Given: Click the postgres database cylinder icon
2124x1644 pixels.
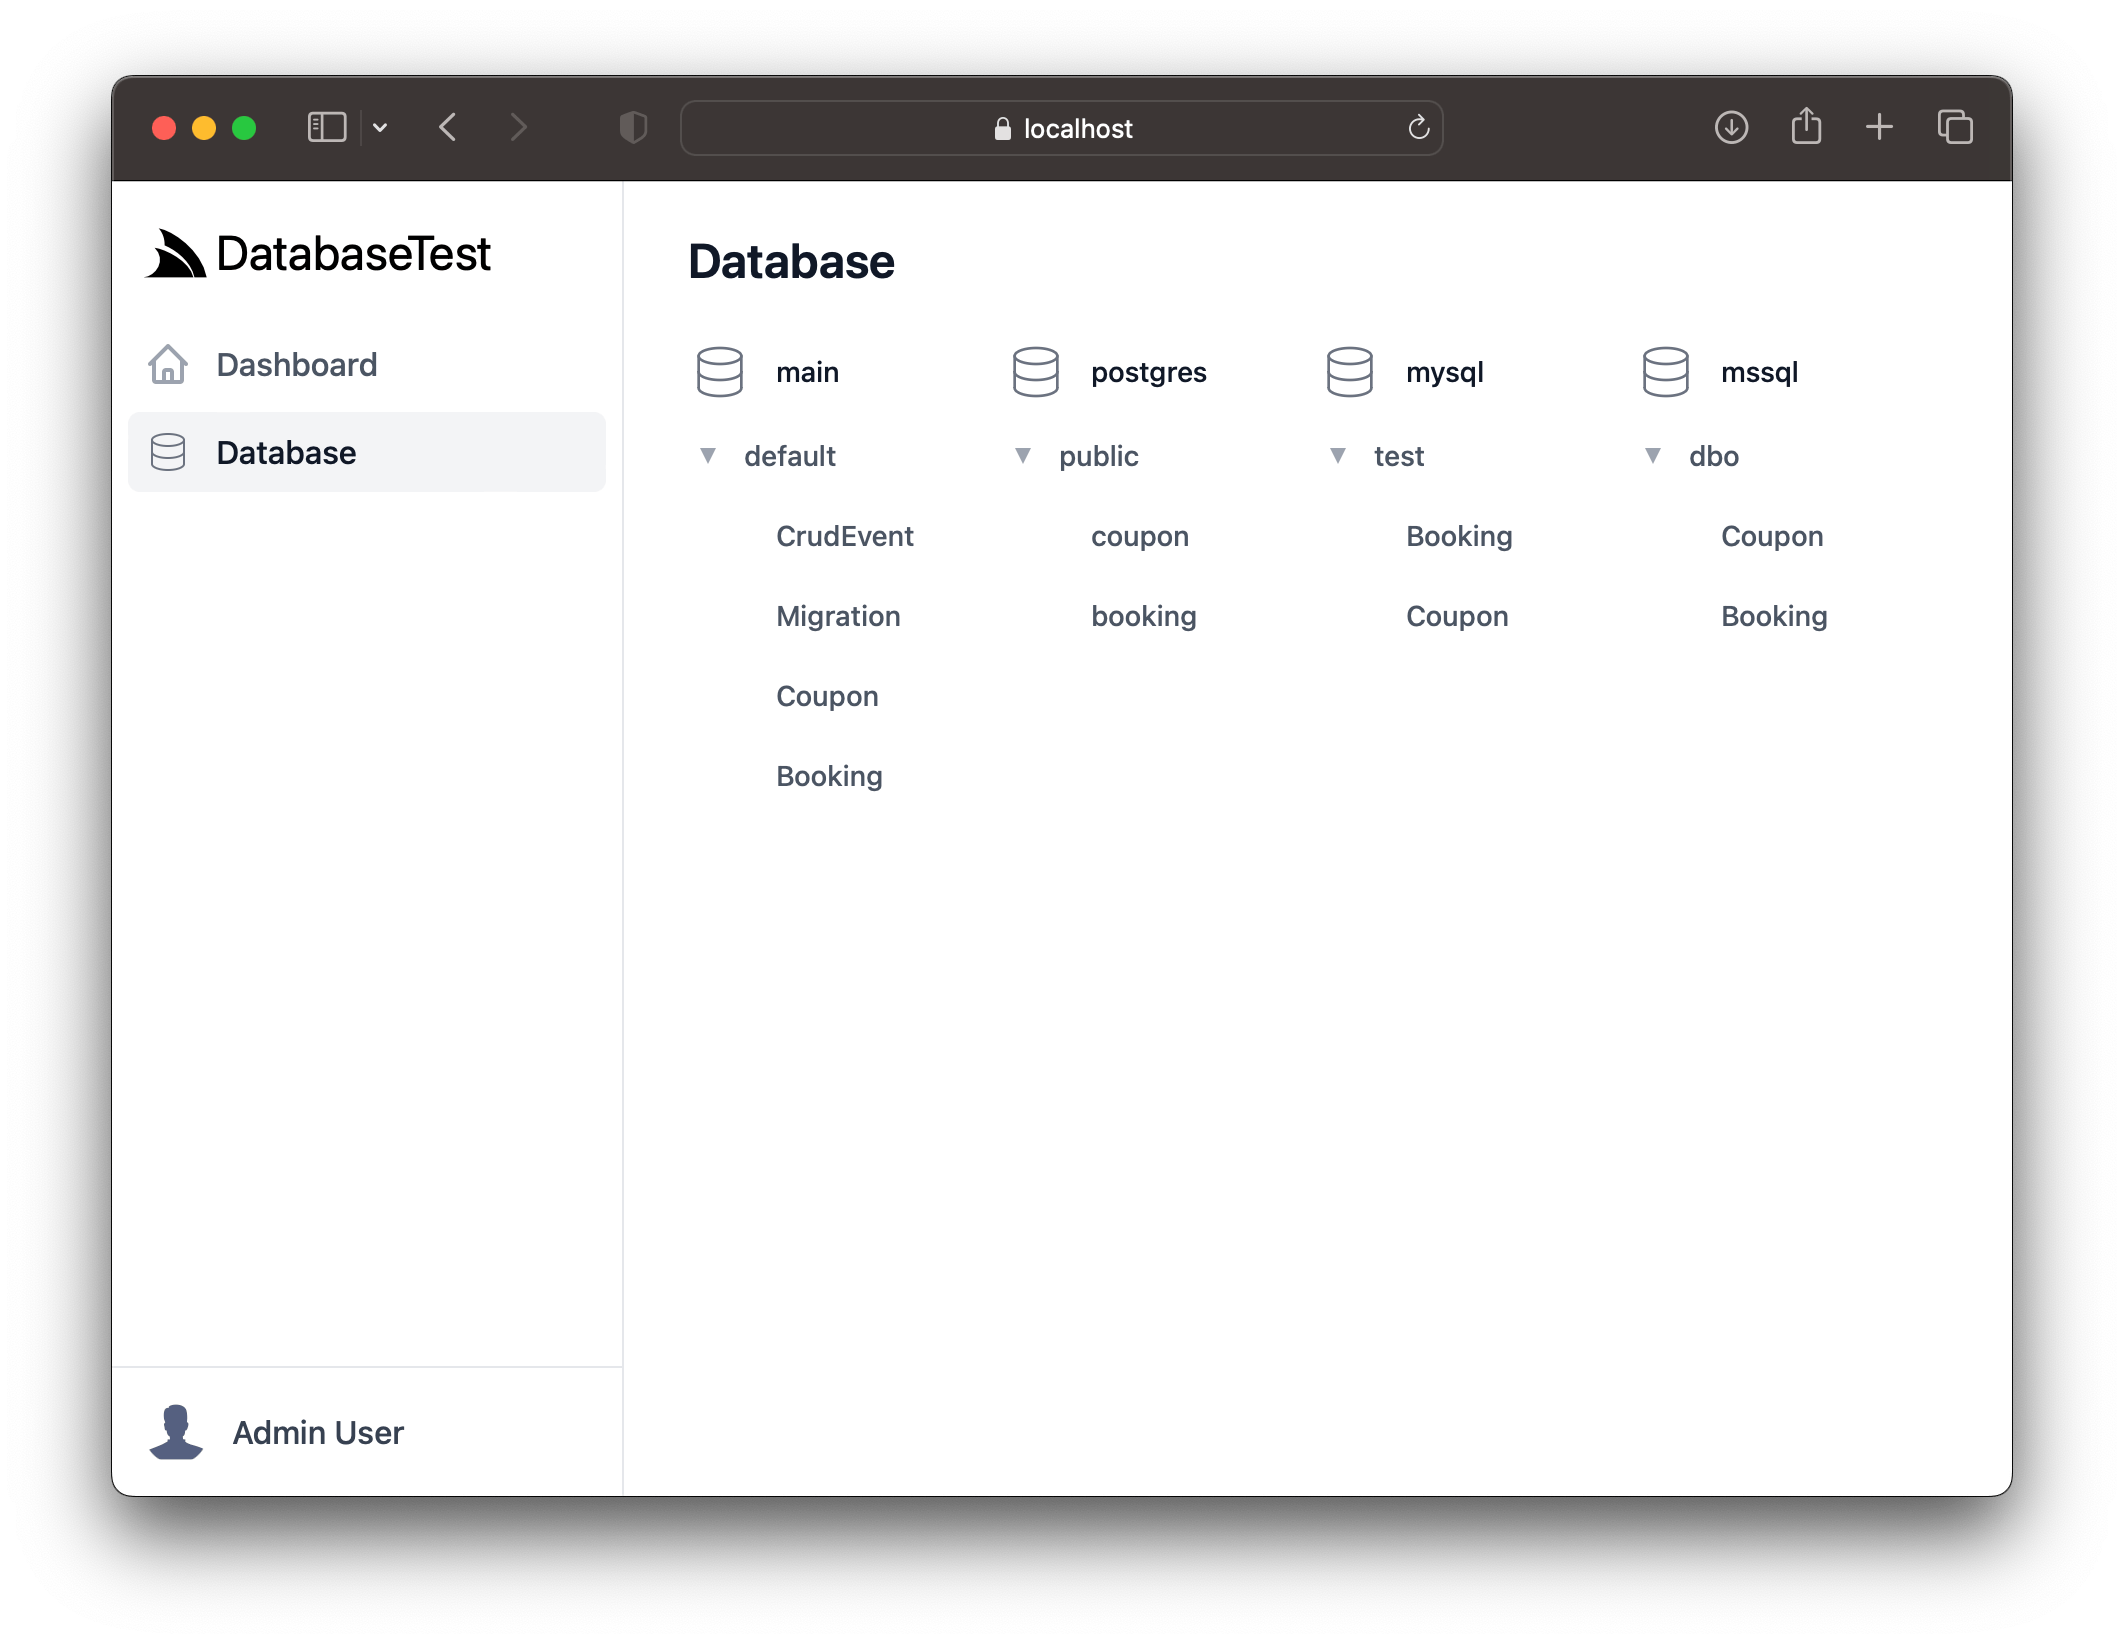Looking at the screenshot, I should click(1035, 372).
